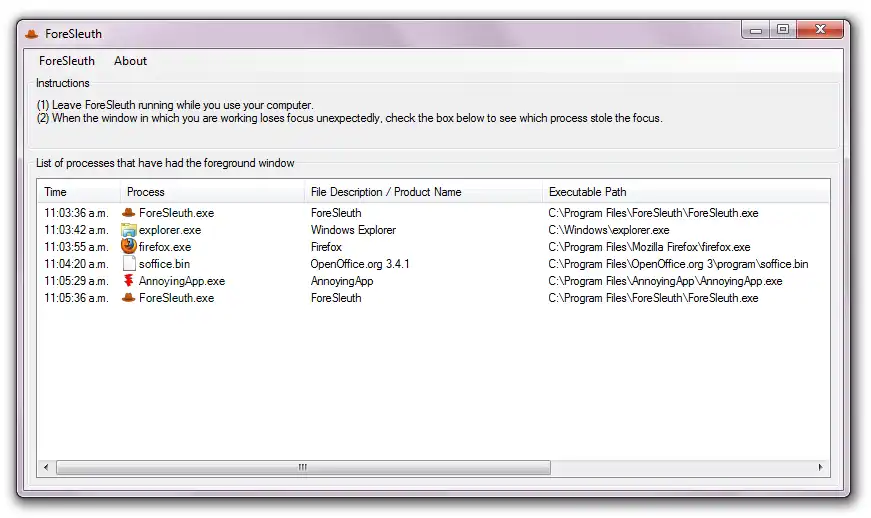
Task: Select the 11:04:20 a.m. time cell
Action: 76,264
